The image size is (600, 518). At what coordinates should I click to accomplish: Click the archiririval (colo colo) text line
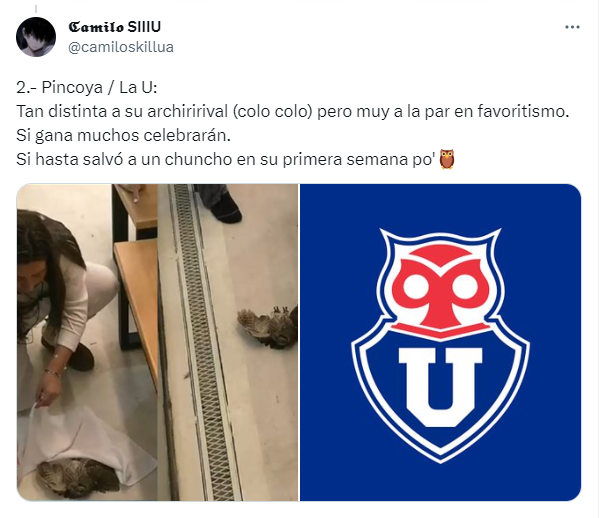coord(293,111)
